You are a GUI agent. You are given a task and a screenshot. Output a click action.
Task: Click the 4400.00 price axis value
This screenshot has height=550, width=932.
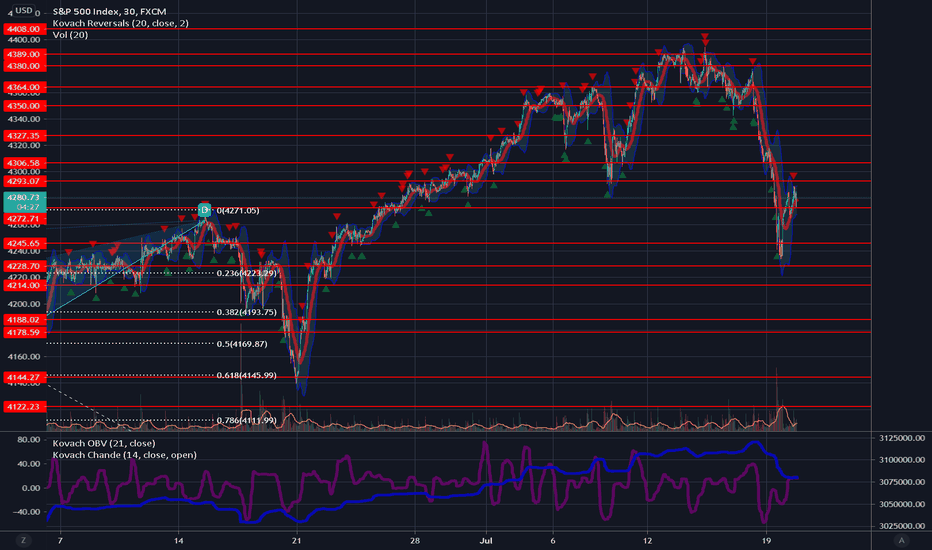[x=24, y=40]
